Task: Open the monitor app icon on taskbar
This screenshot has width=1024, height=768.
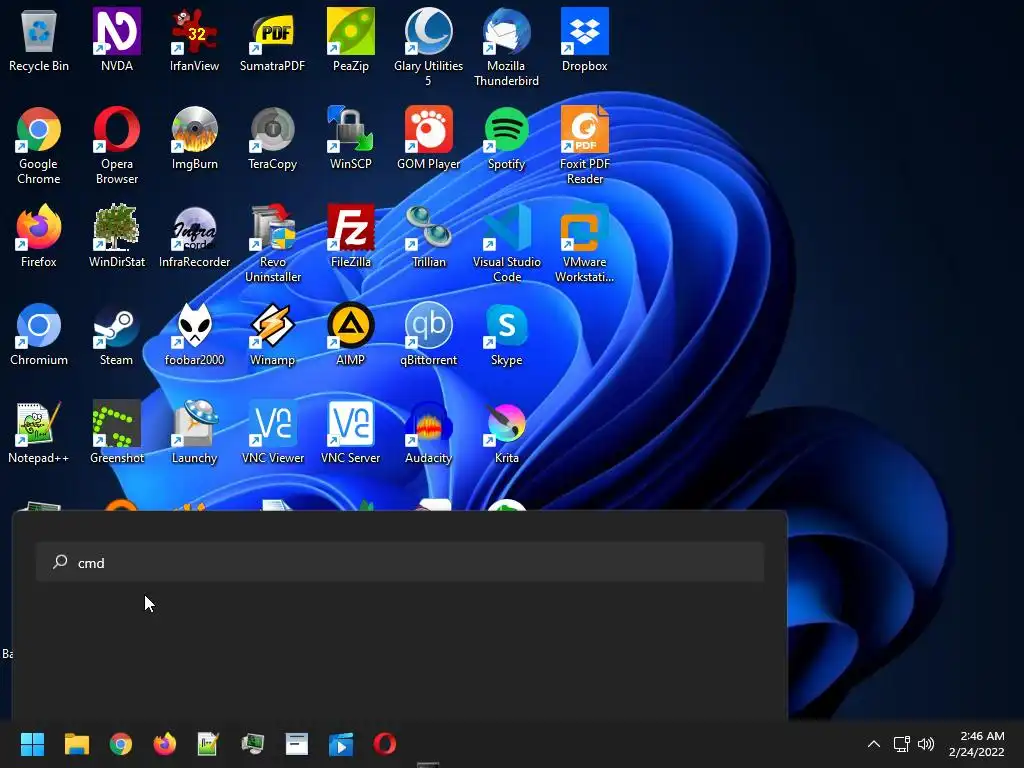Action: (253, 744)
